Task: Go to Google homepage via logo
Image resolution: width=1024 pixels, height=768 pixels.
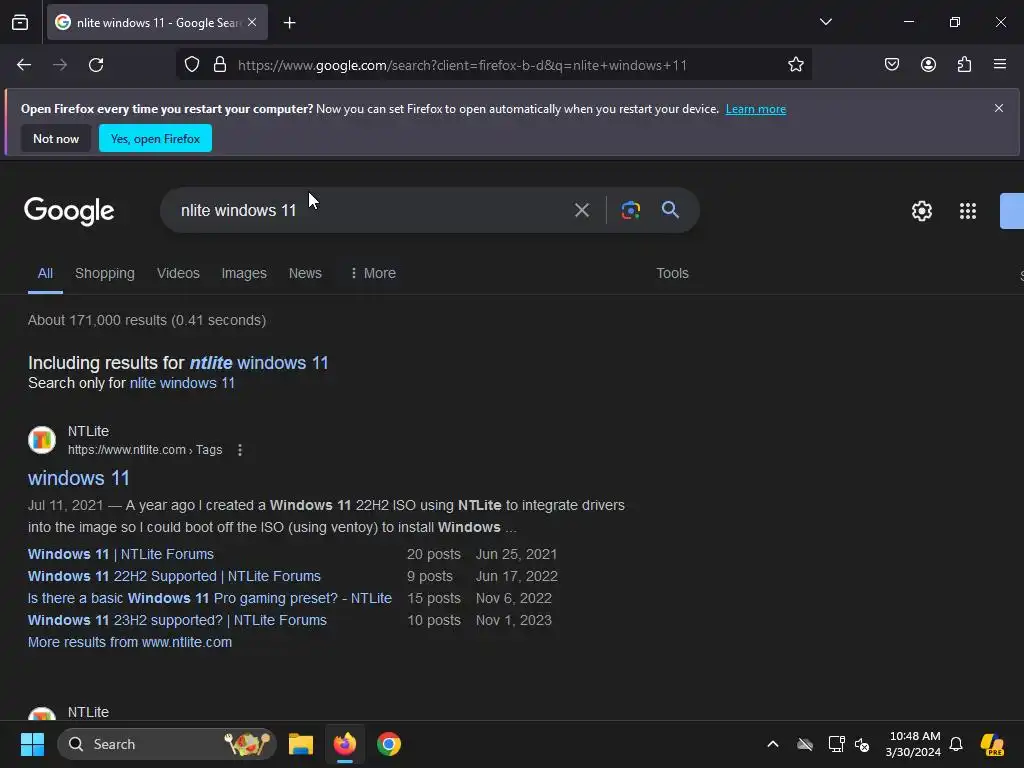Action: click(69, 210)
